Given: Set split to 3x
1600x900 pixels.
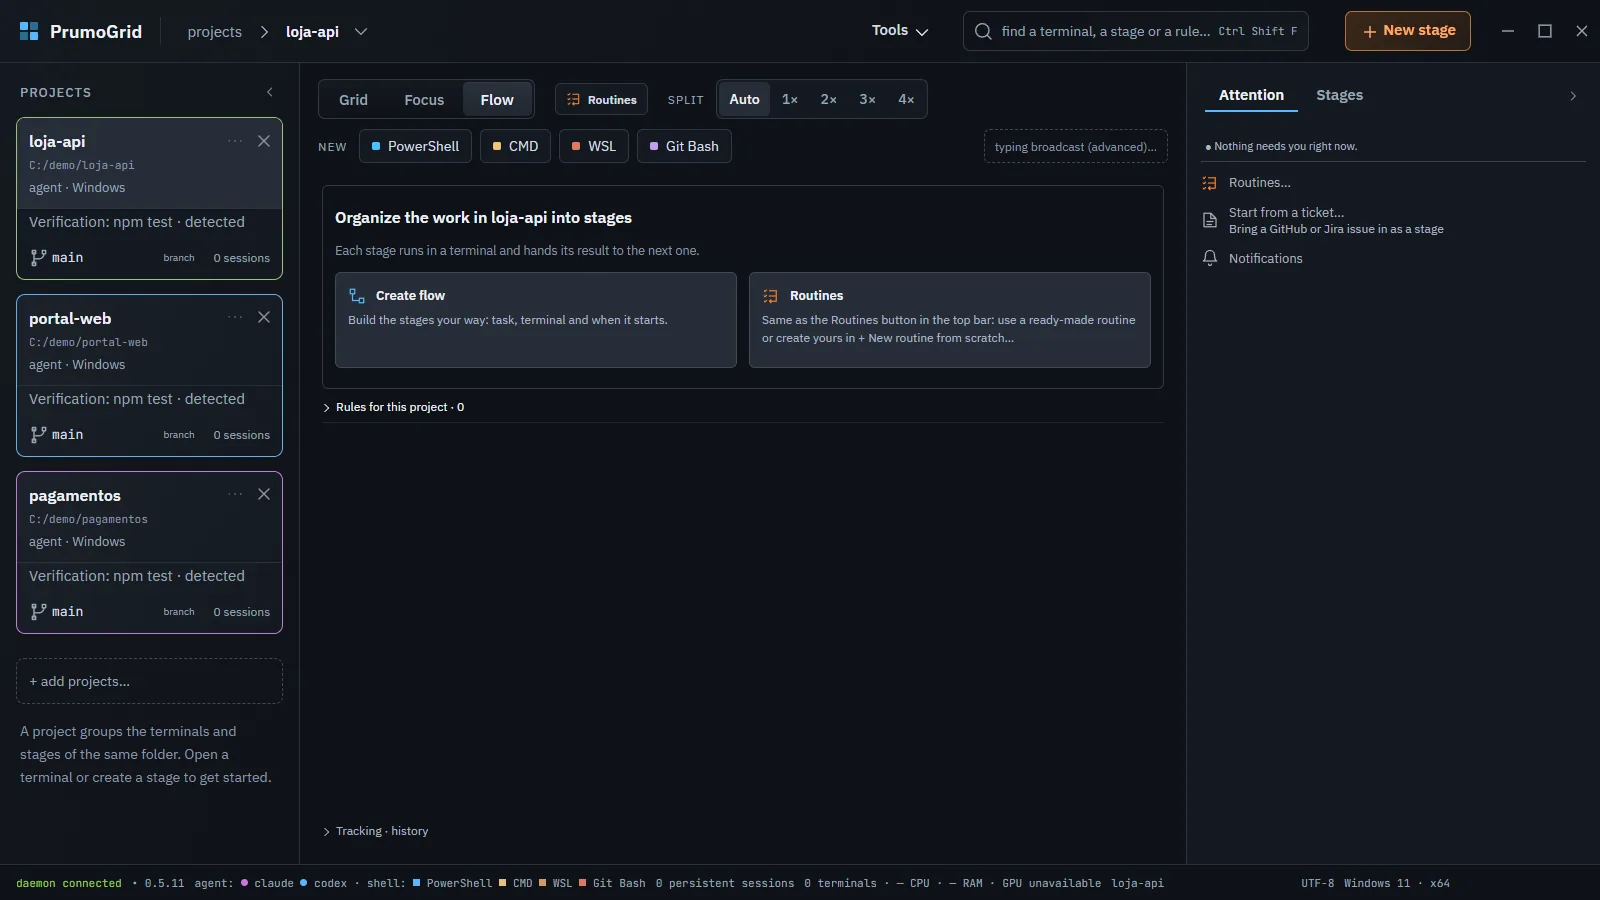Looking at the screenshot, I should coord(868,100).
